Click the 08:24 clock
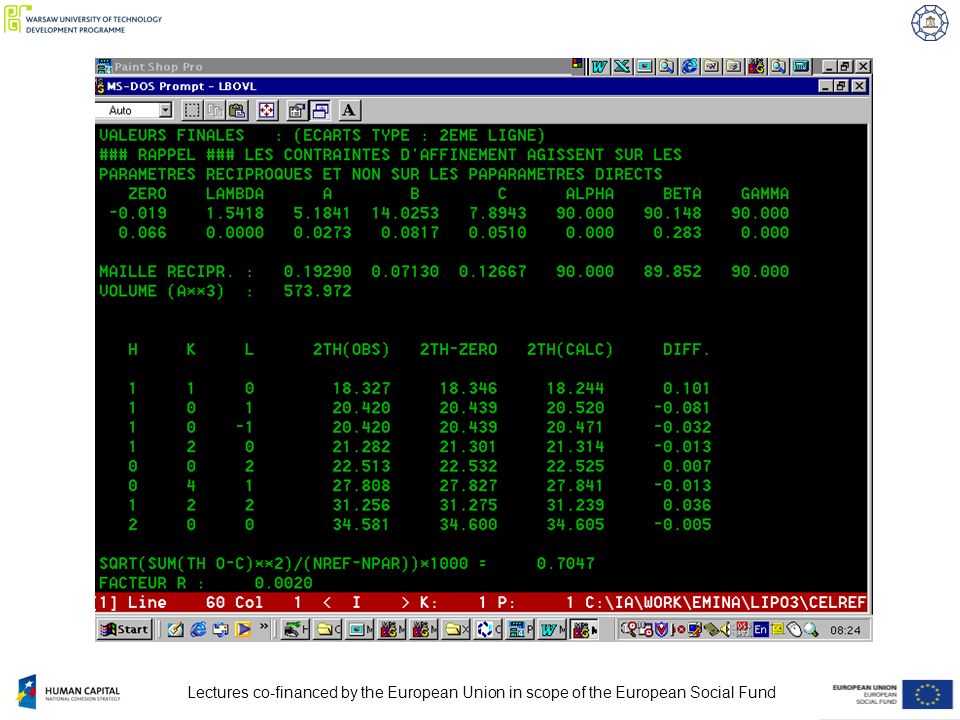 pos(845,630)
